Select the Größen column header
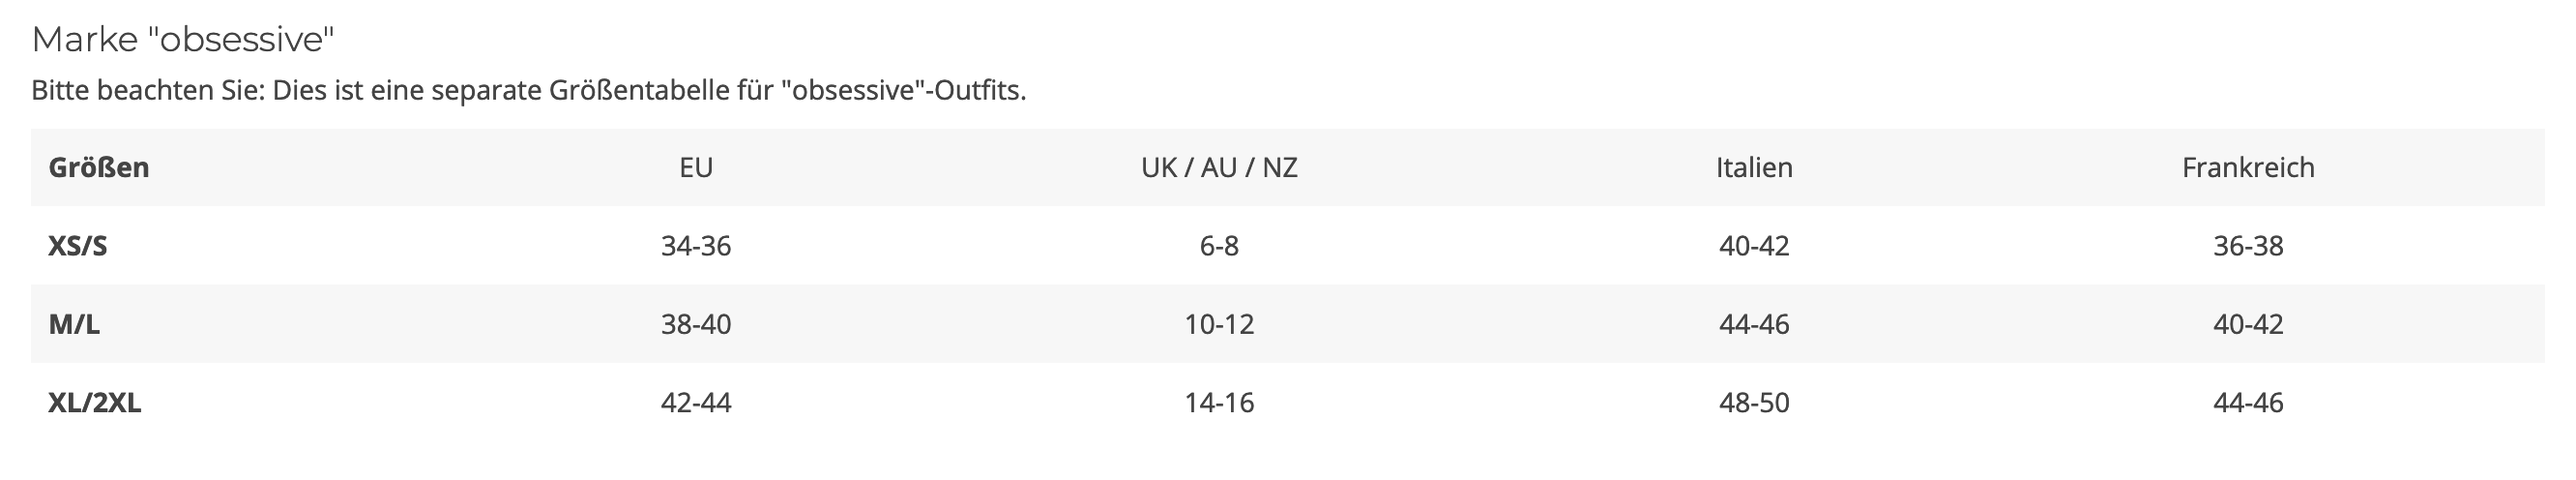 (x=99, y=167)
